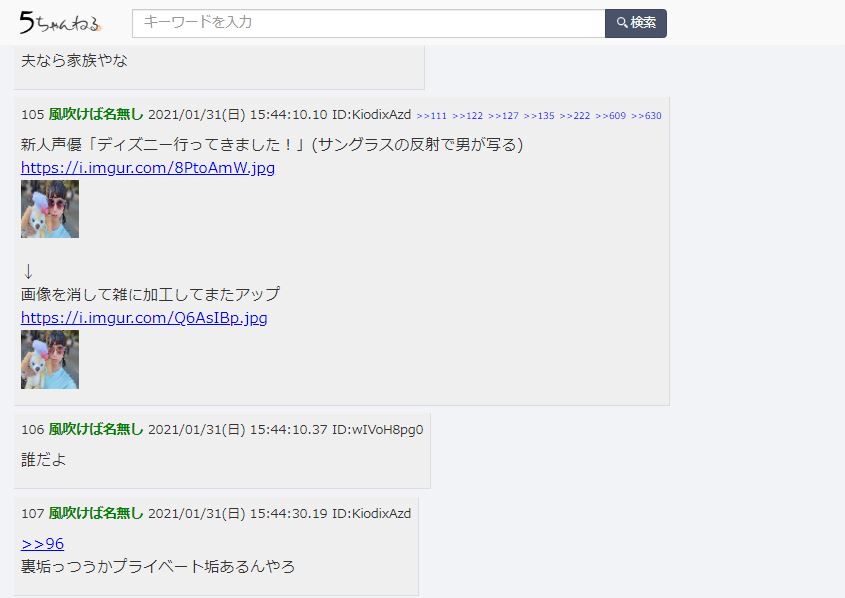Screen dimensions: 845x598
Task: Click the 画像を消して雑に加工 message line
Action: (x=150, y=294)
